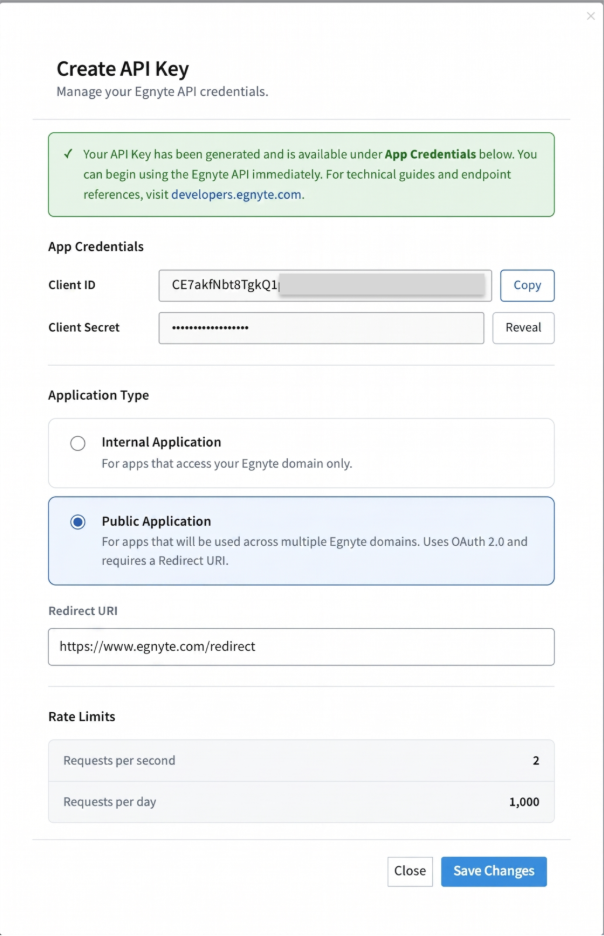Click the Requests per second value '2'

click(536, 760)
